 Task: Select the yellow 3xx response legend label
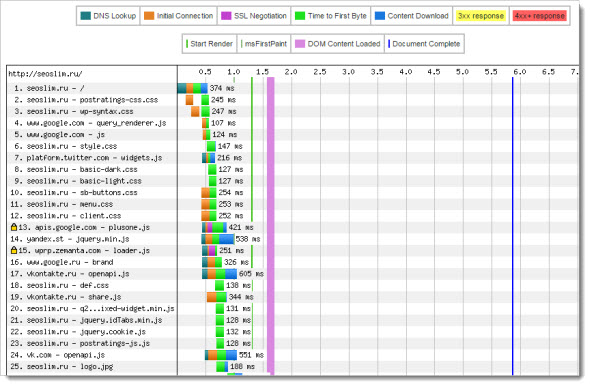[481, 16]
